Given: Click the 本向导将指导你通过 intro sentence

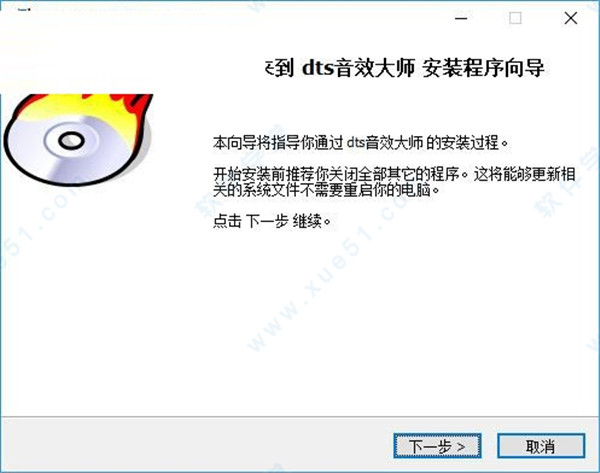Looking at the screenshot, I should (x=360, y=143).
